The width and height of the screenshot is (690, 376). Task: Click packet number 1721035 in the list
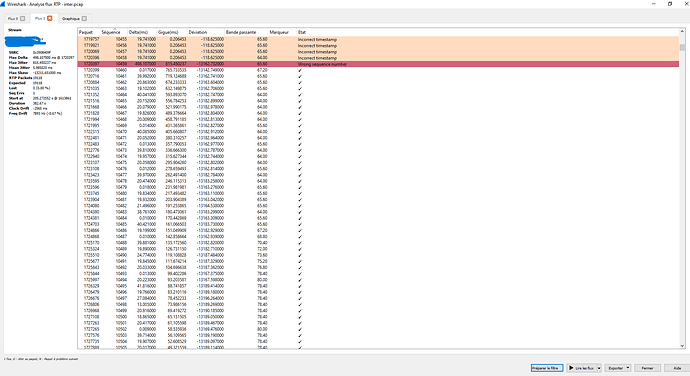92,88
